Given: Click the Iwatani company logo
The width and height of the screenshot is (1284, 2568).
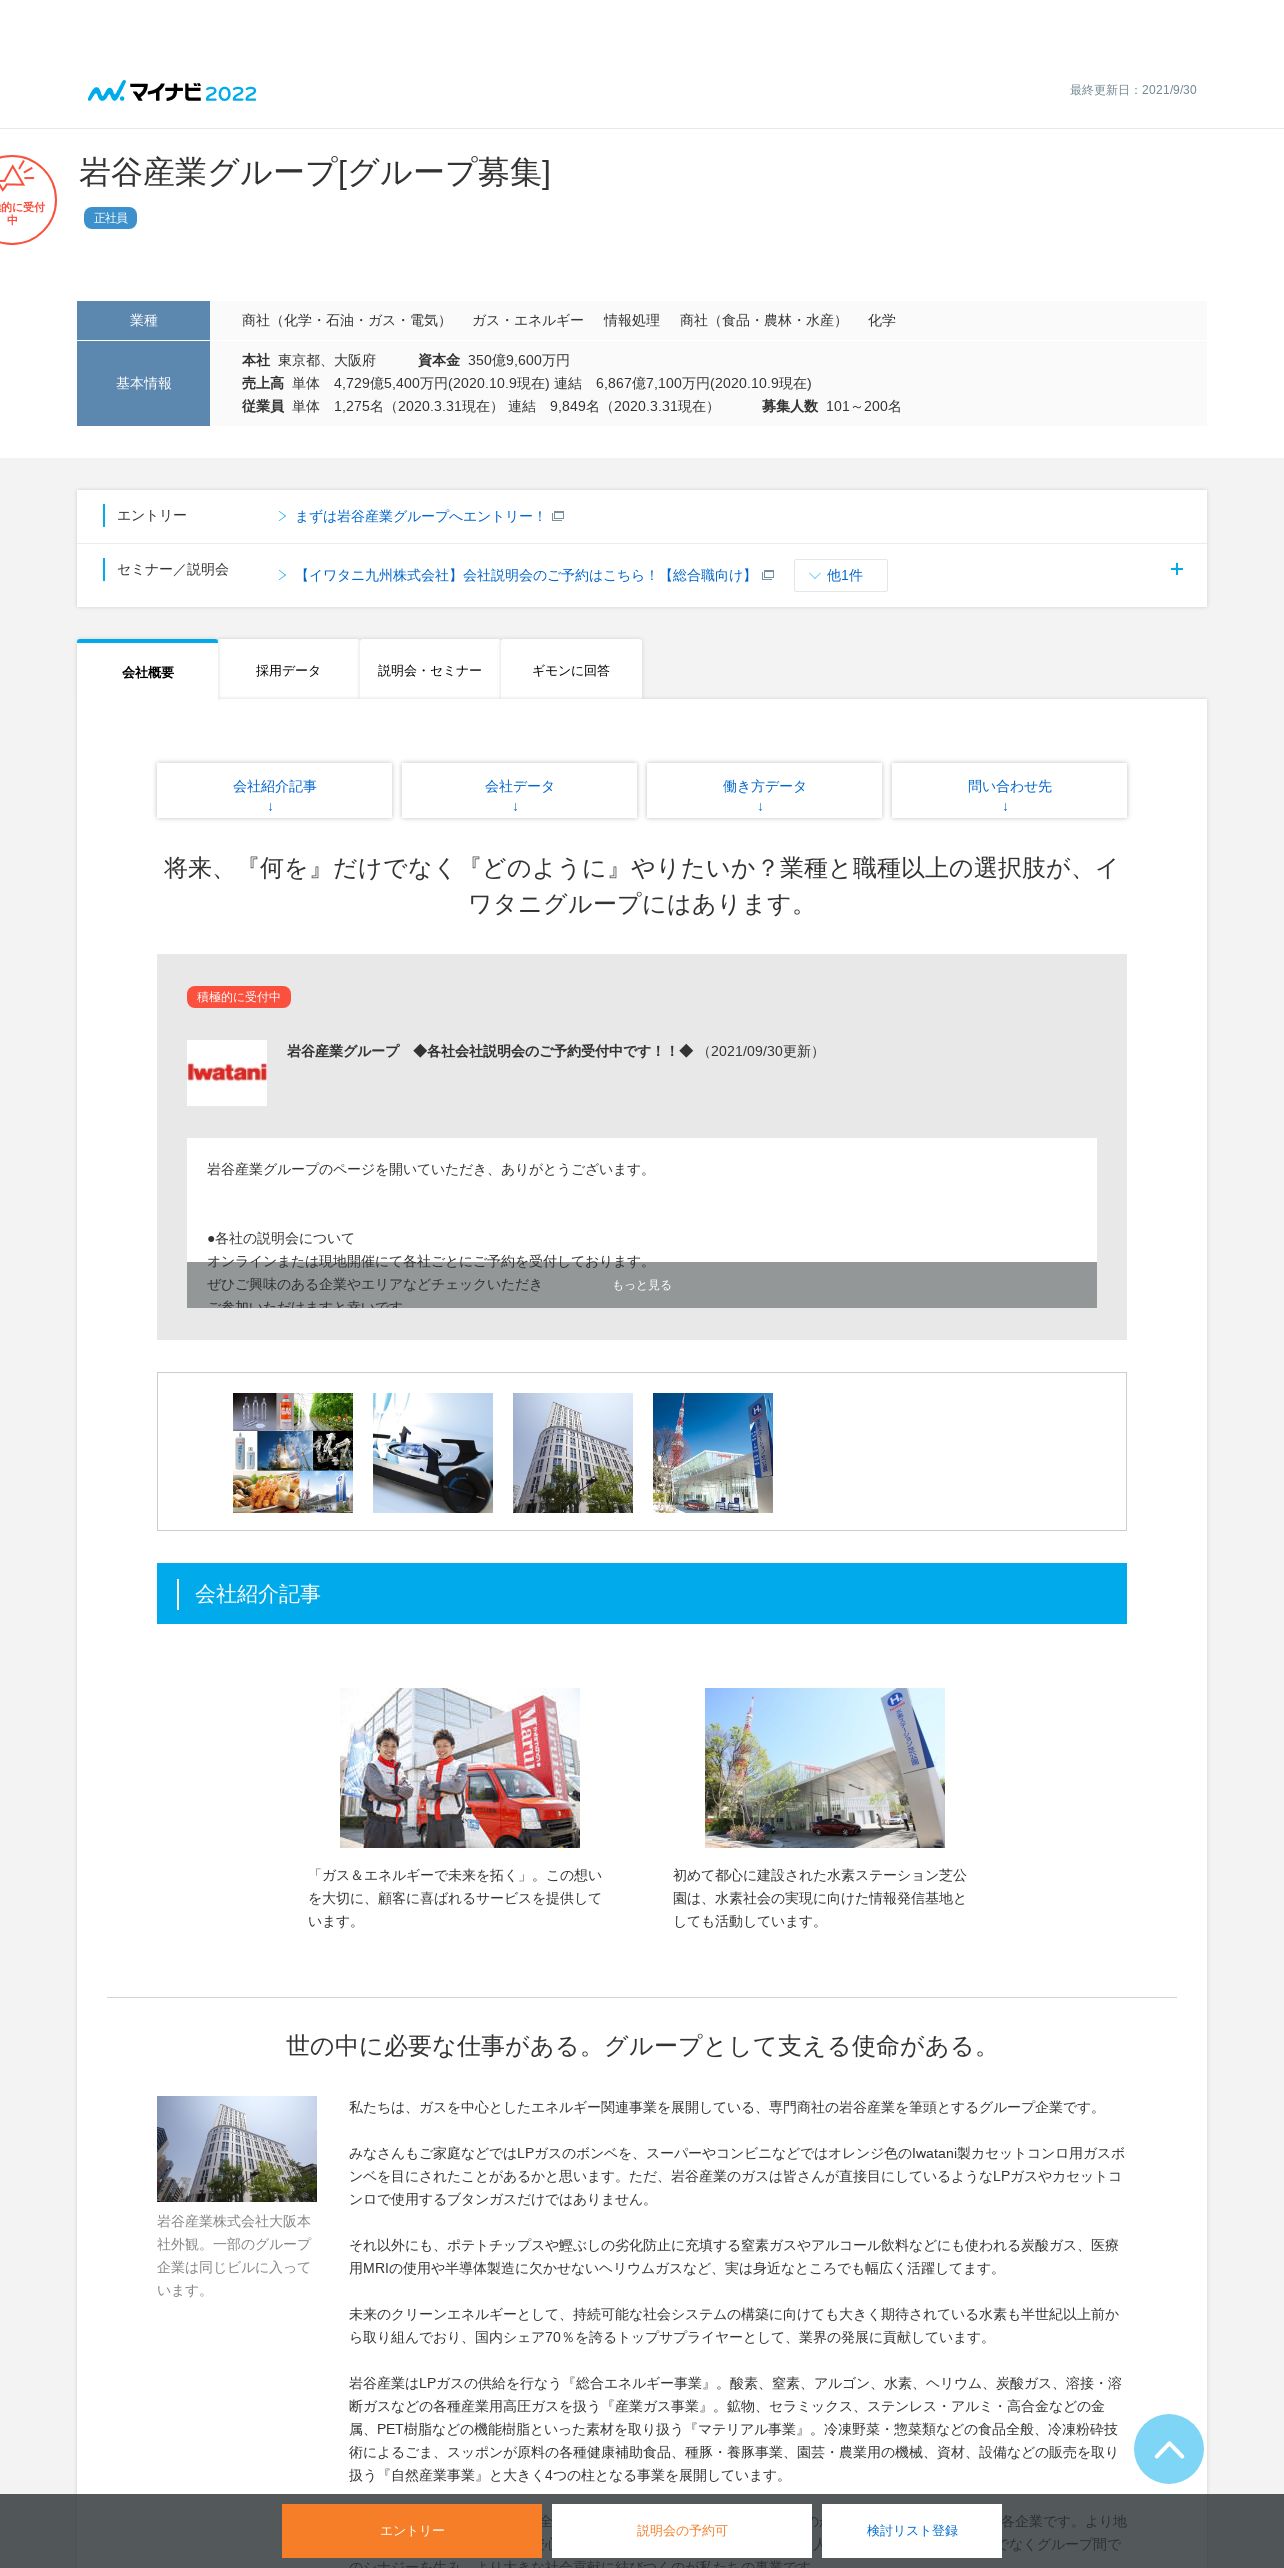Looking at the screenshot, I should pos(227,1073).
